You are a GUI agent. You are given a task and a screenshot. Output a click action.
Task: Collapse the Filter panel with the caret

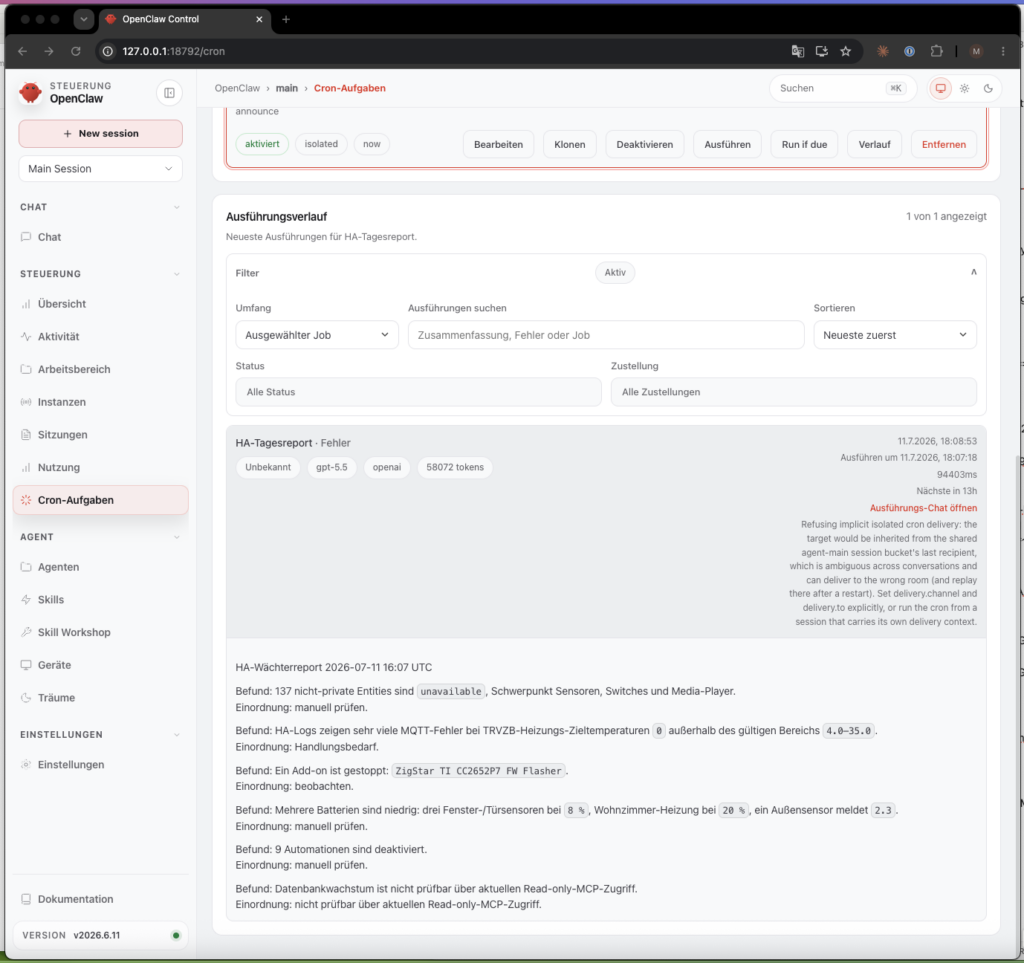pos(974,272)
